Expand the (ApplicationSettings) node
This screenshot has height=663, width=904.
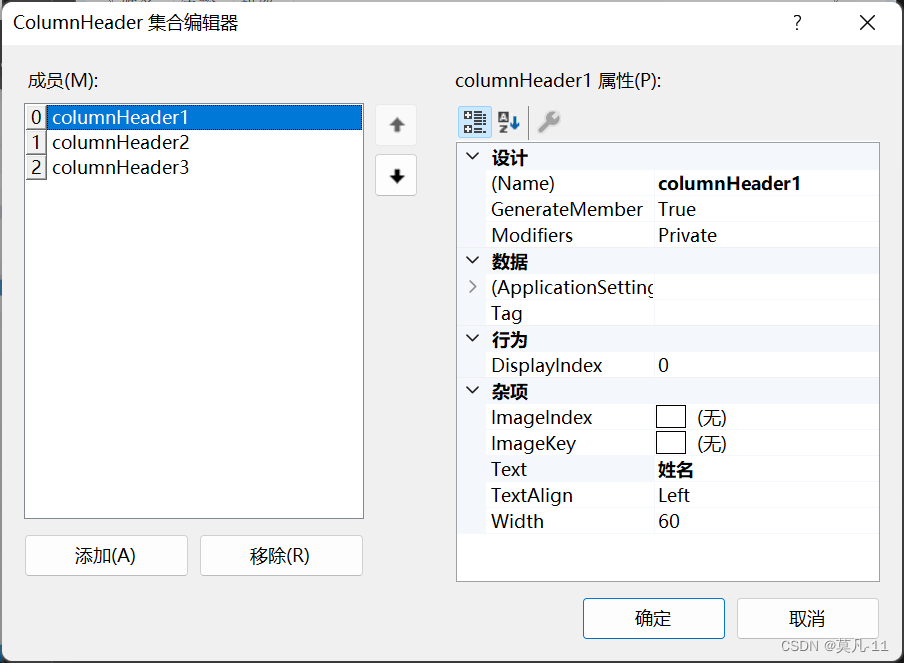tap(472, 287)
